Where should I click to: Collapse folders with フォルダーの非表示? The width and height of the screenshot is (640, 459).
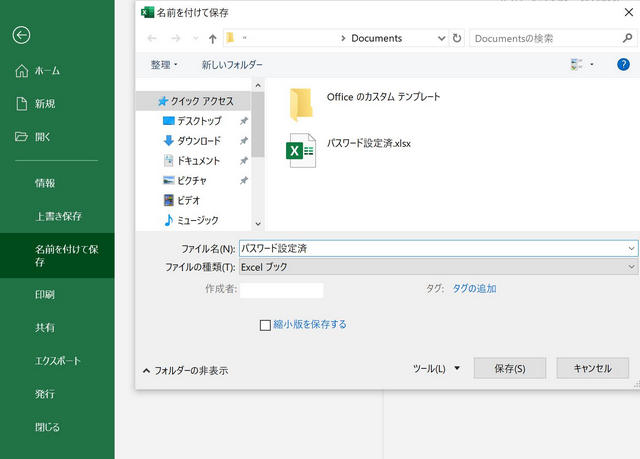(186, 370)
